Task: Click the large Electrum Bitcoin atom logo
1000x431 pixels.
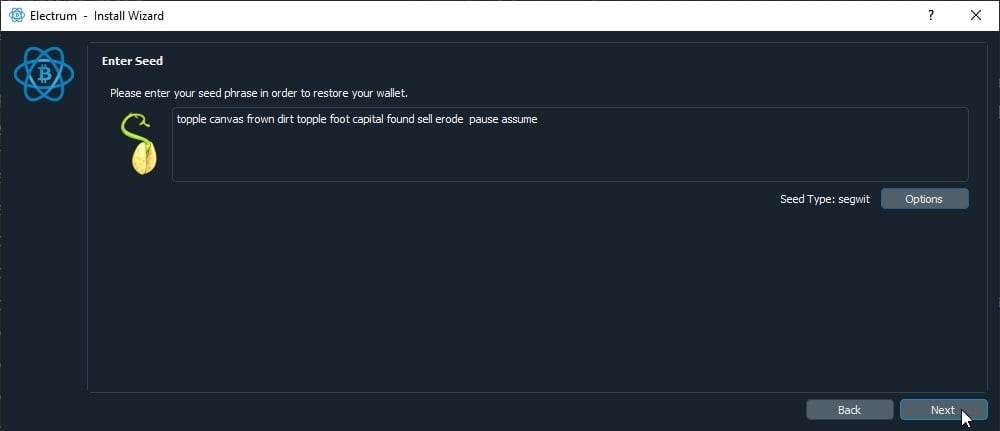Action: point(44,75)
